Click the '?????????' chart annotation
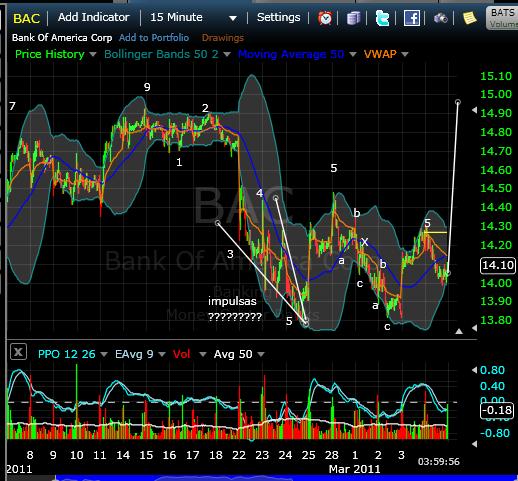Viewport: 518px width, 481px height. click(235, 316)
